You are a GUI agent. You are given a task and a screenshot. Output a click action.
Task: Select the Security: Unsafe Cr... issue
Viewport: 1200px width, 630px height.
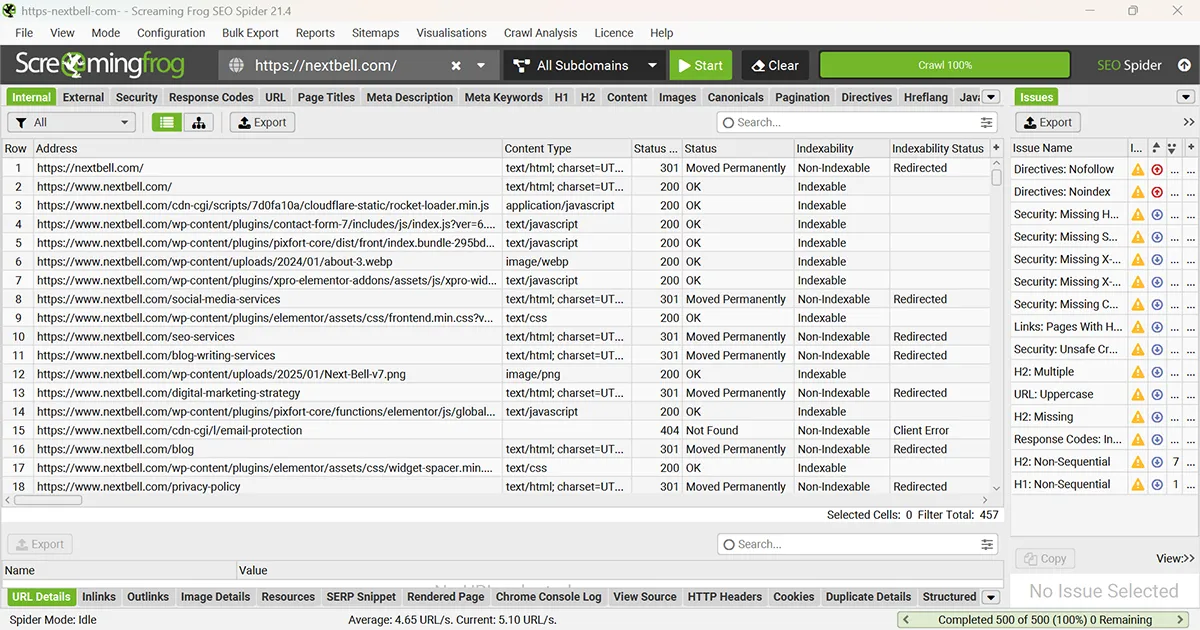coord(1067,349)
